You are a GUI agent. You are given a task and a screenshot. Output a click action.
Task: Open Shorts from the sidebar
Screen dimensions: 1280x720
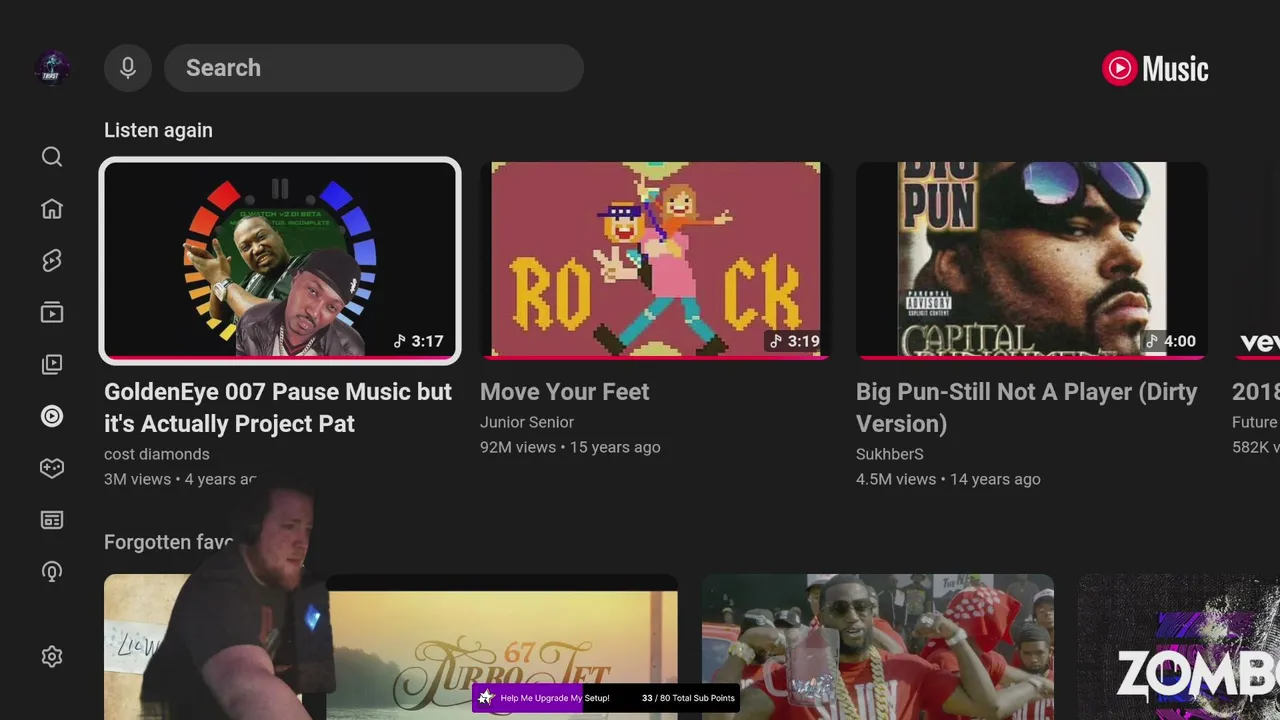[x=52, y=260]
